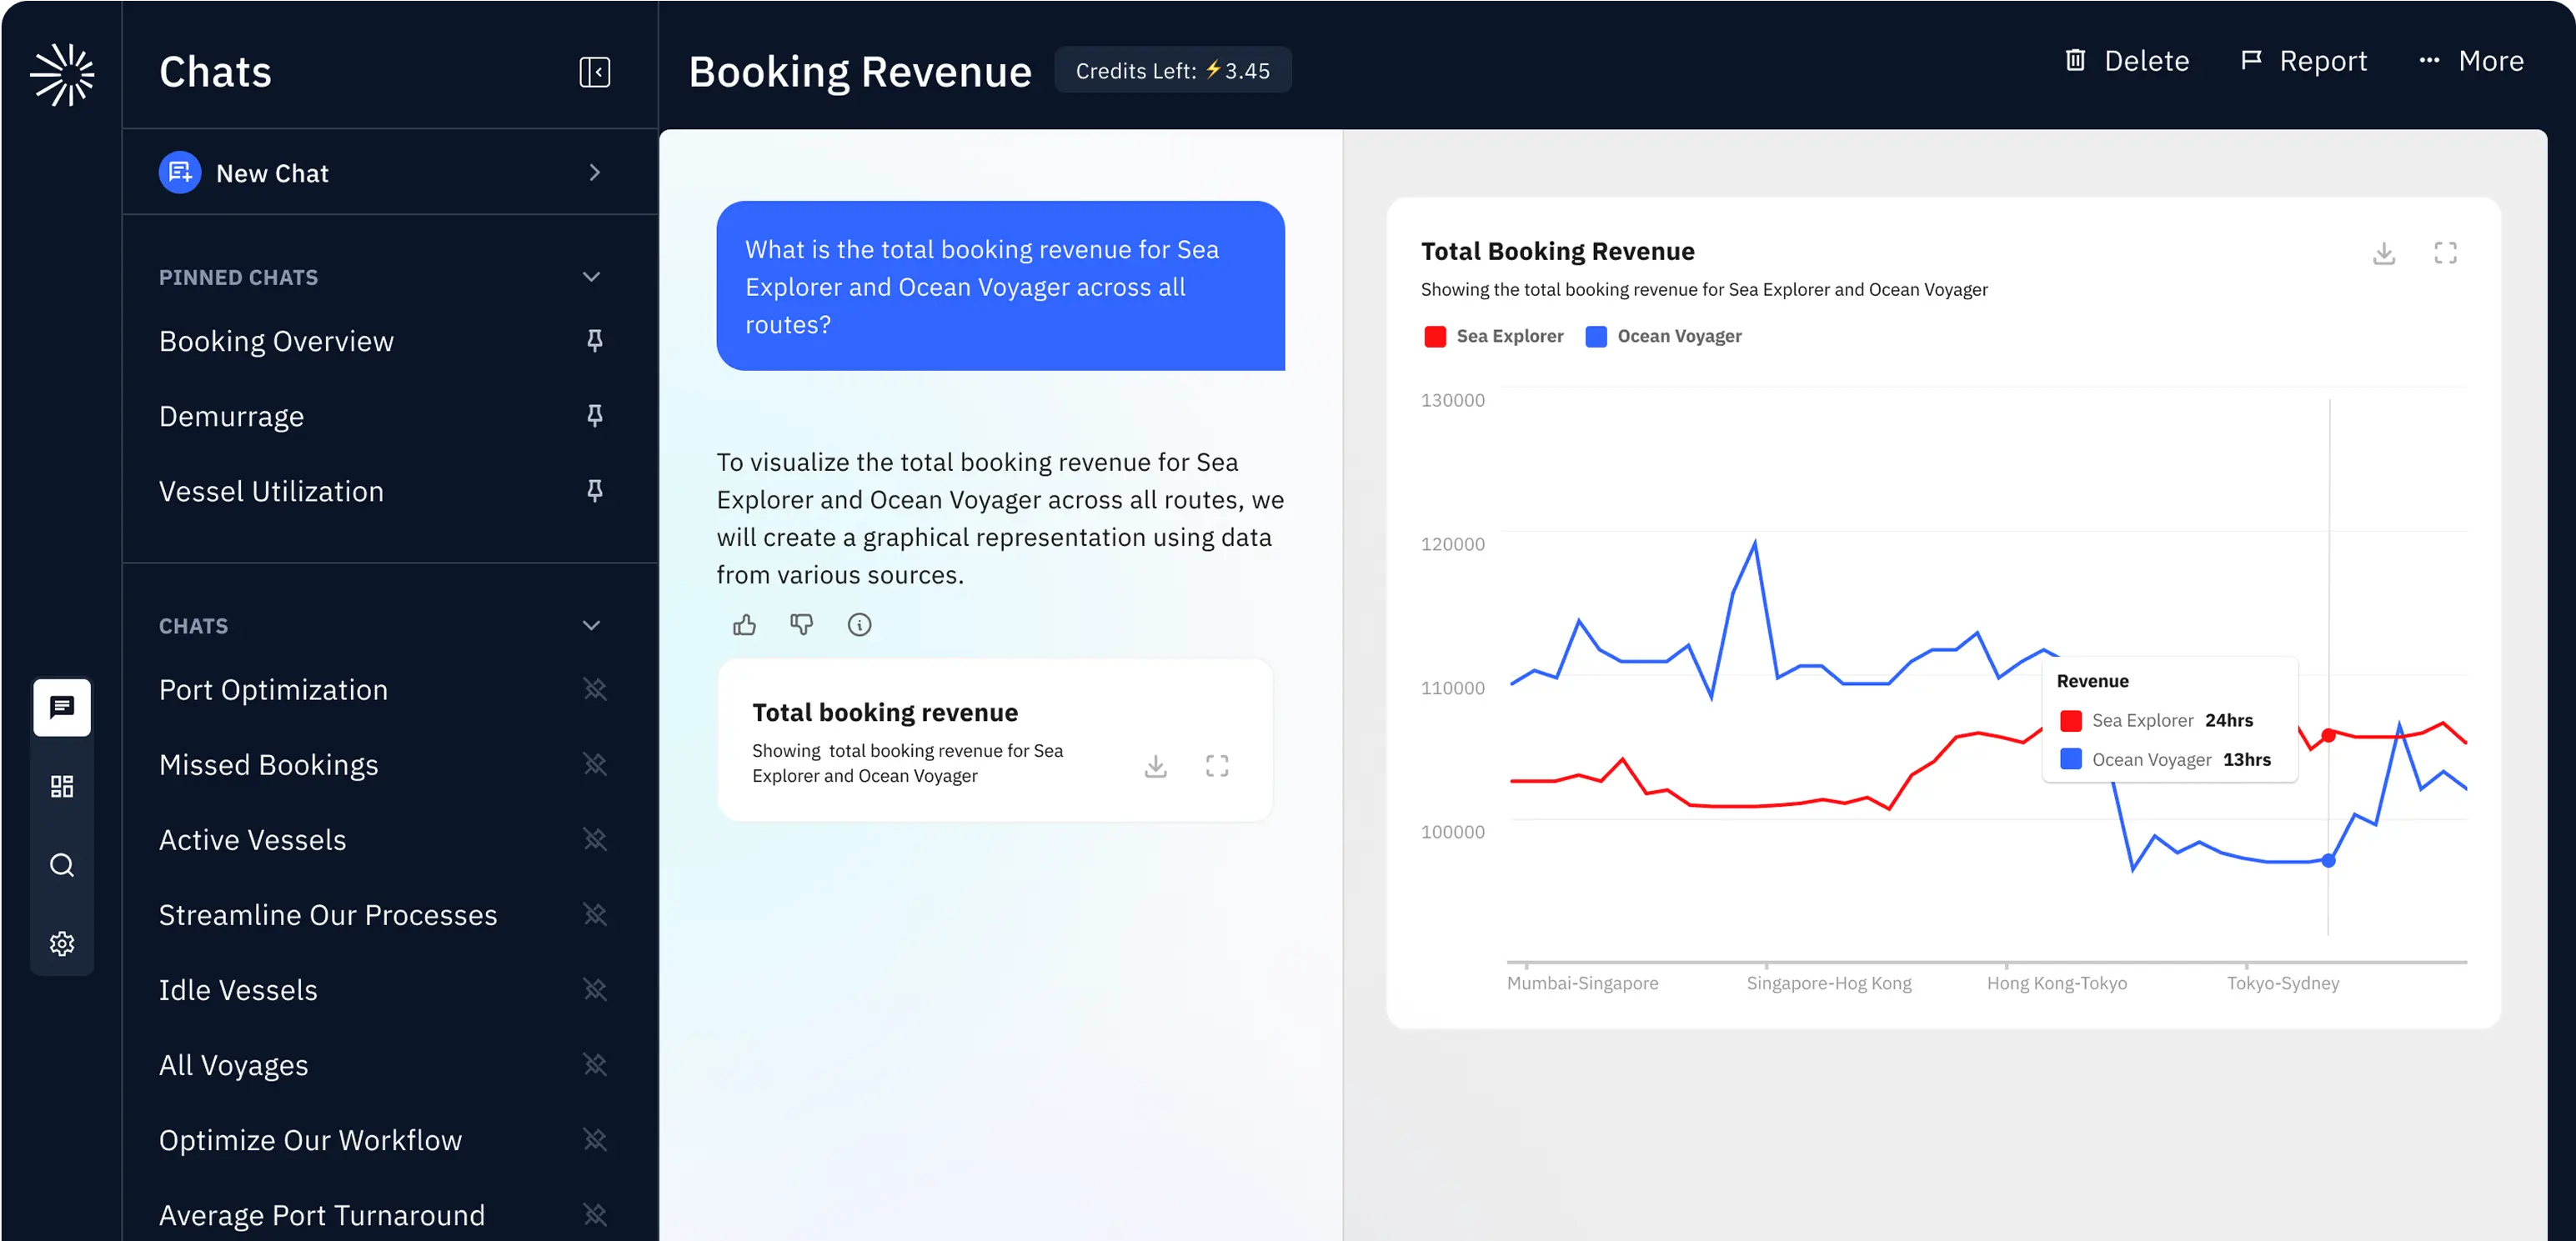Image resolution: width=2576 pixels, height=1241 pixels.
Task: Download the Total Booking Revenue chart
Action: 2384,253
